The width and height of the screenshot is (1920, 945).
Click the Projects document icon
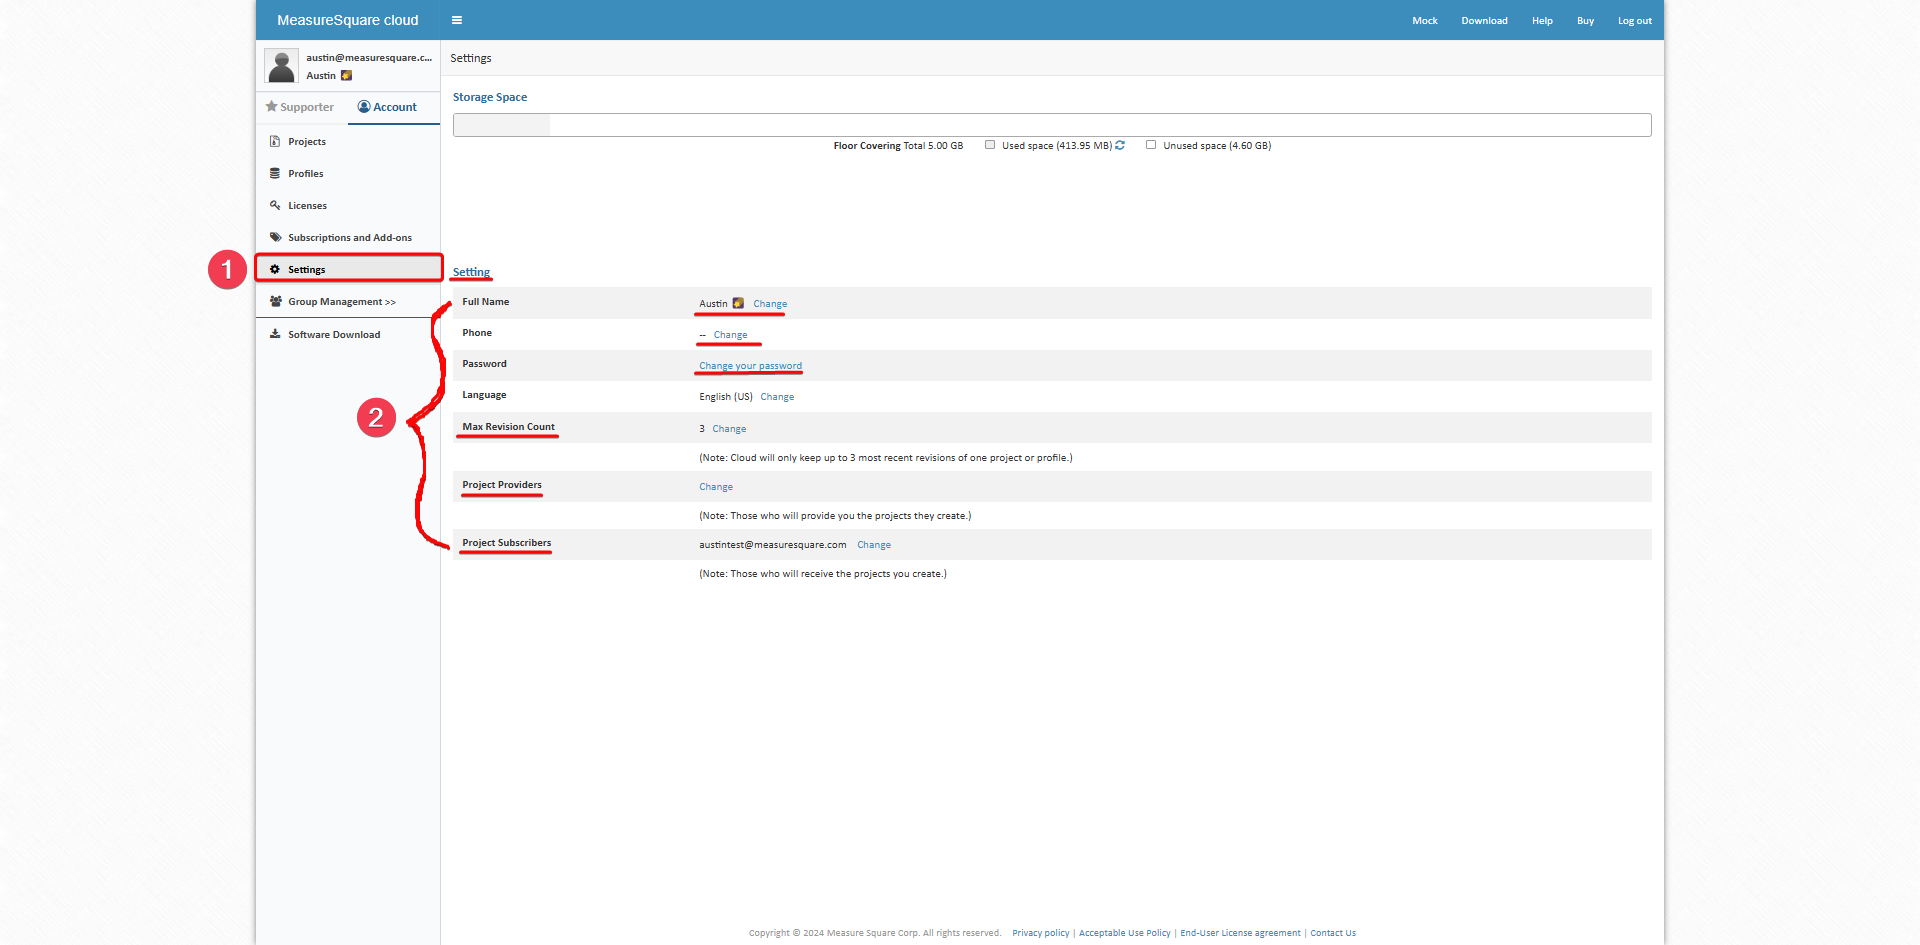point(275,141)
